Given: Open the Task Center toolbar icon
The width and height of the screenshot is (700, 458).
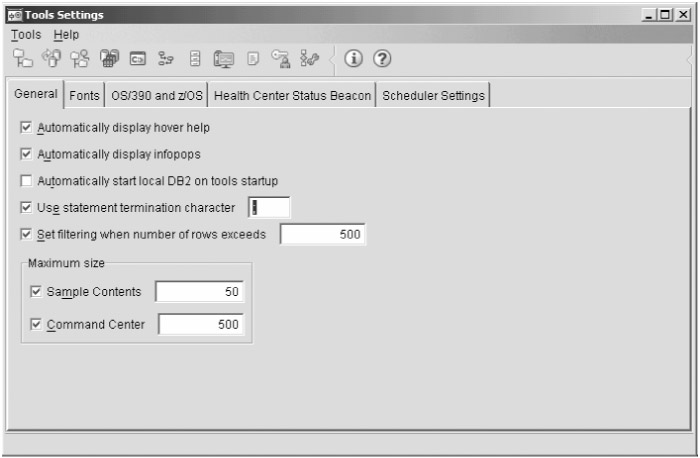Looking at the screenshot, I should coord(167,59).
